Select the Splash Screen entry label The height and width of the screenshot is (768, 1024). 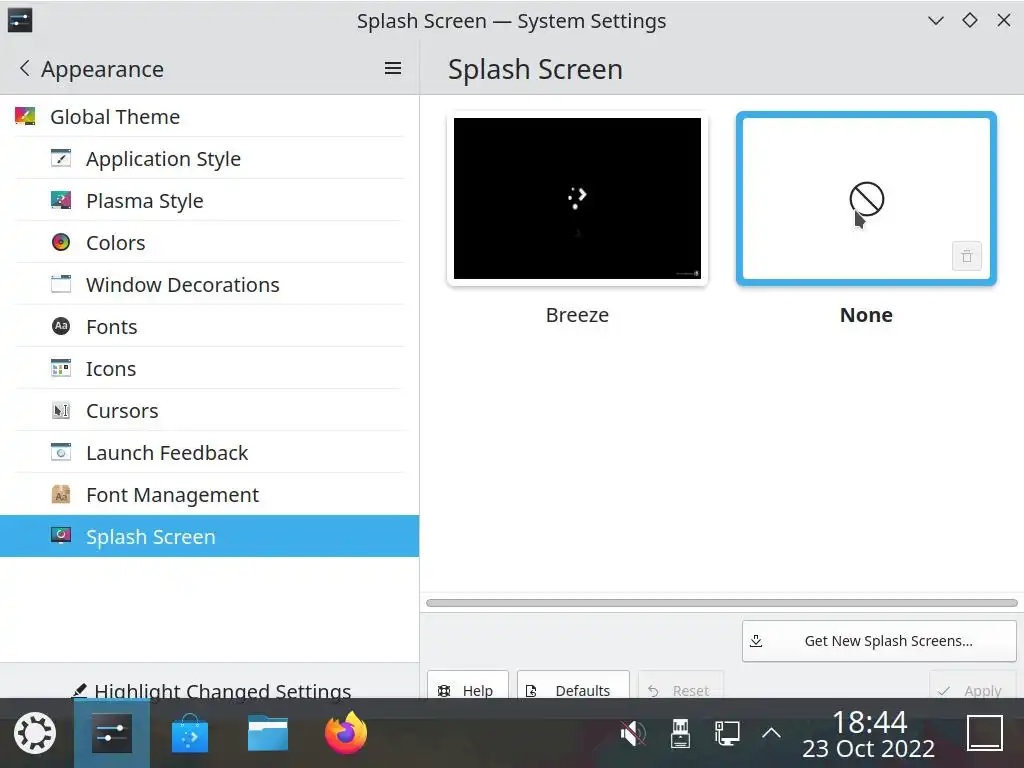pyautogui.click(x=151, y=537)
